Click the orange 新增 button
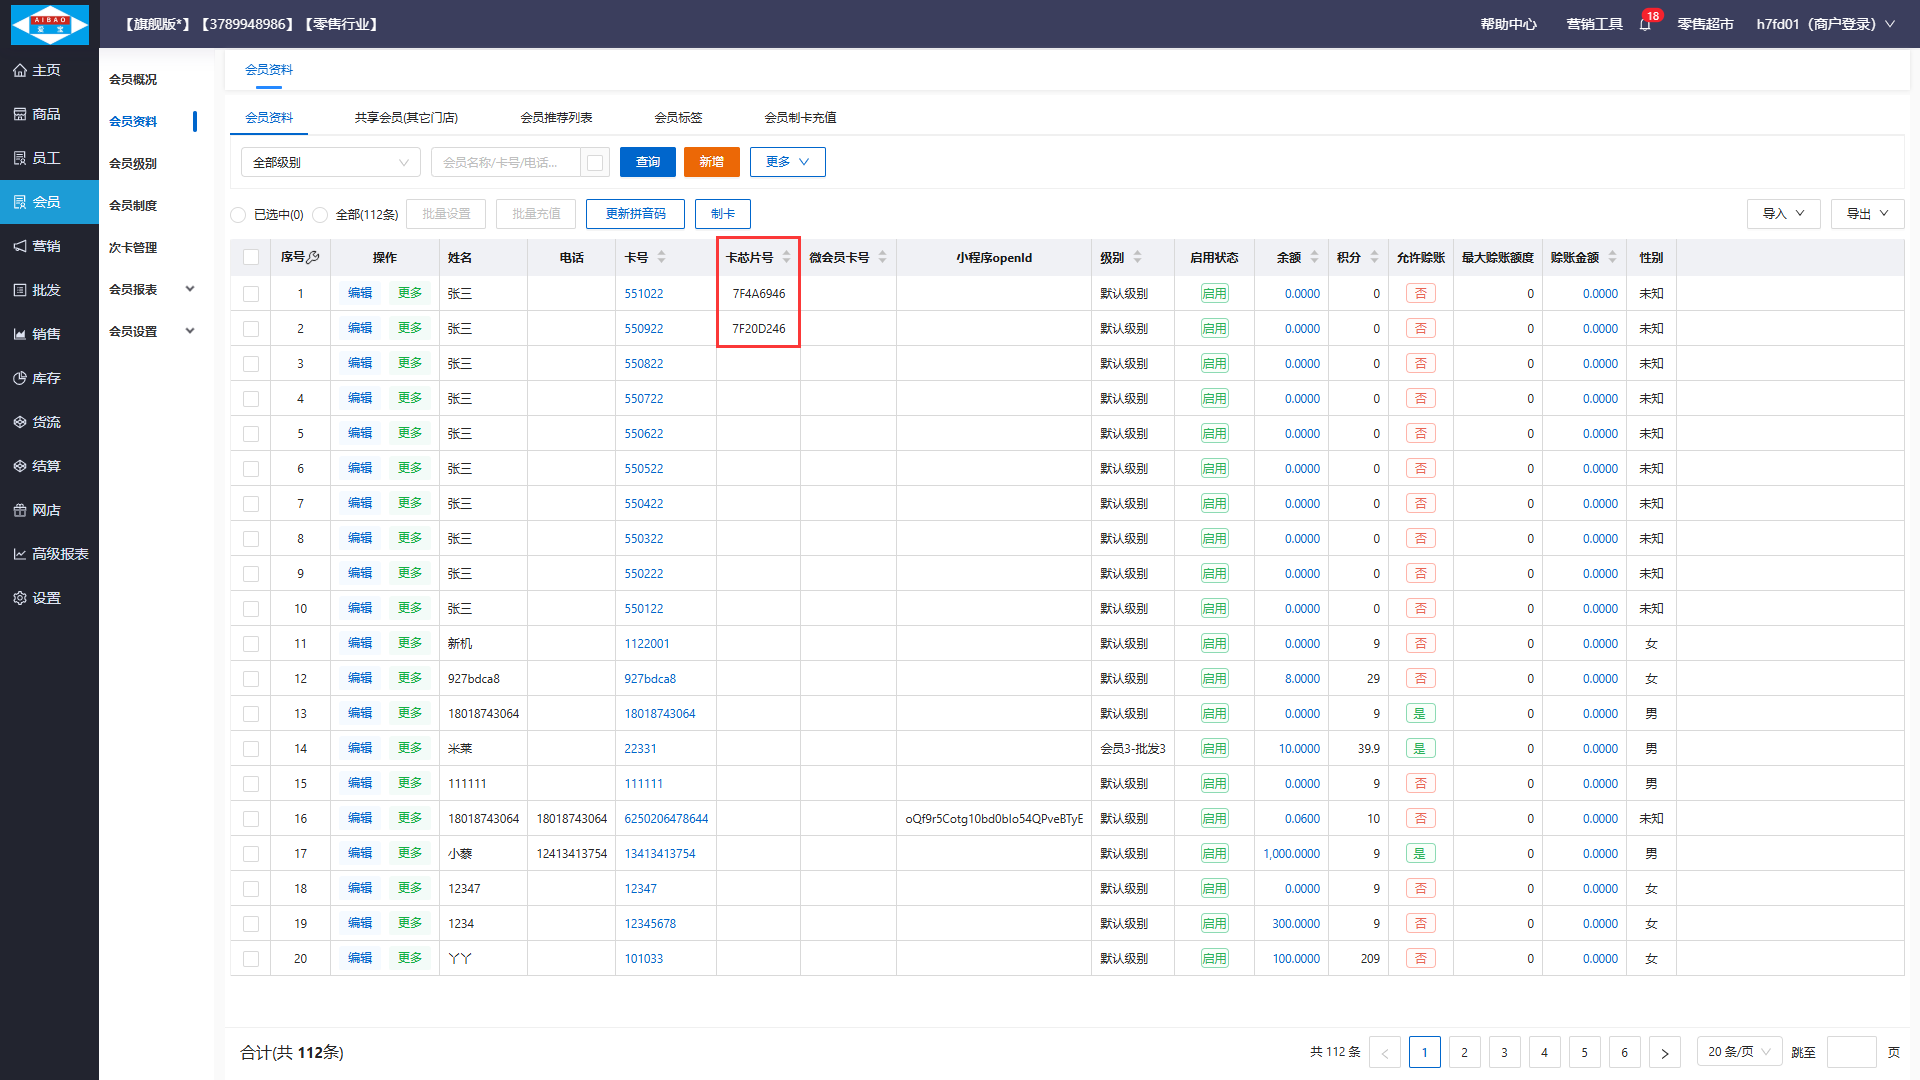This screenshot has height=1080, width=1920. tap(711, 162)
